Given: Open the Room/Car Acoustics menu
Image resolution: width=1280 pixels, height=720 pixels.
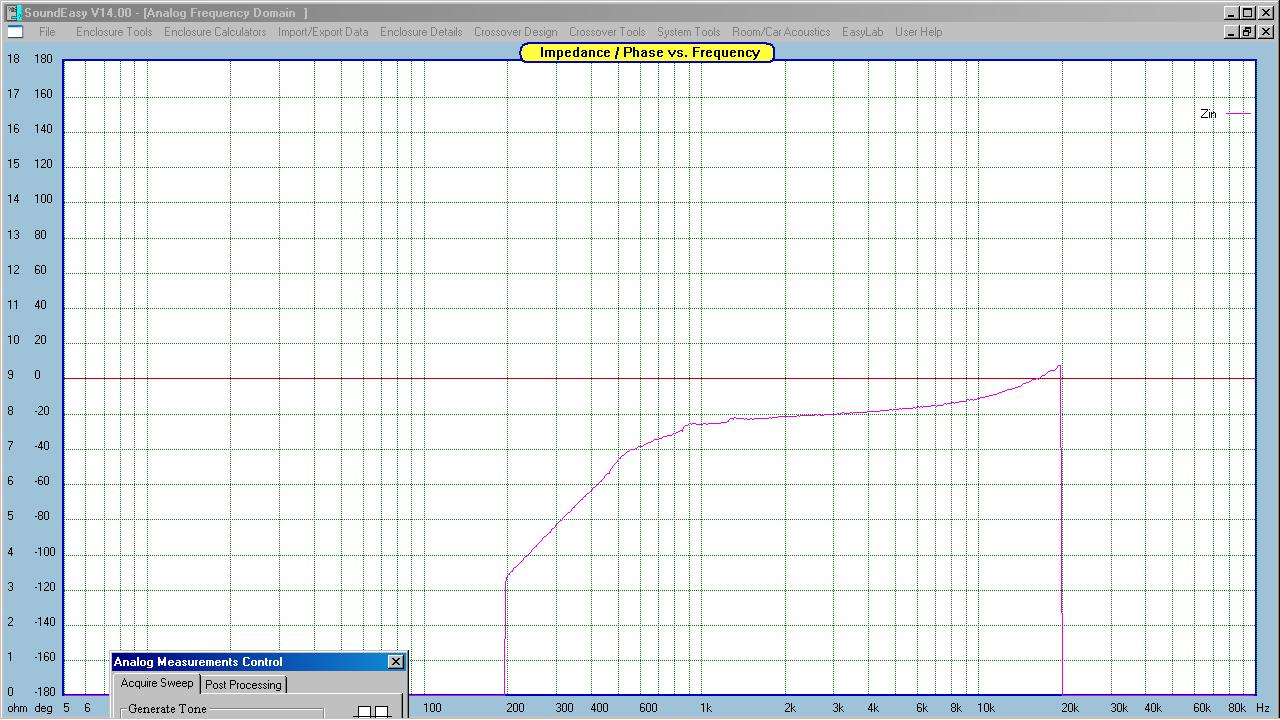Looking at the screenshot, I should (781, 32).
